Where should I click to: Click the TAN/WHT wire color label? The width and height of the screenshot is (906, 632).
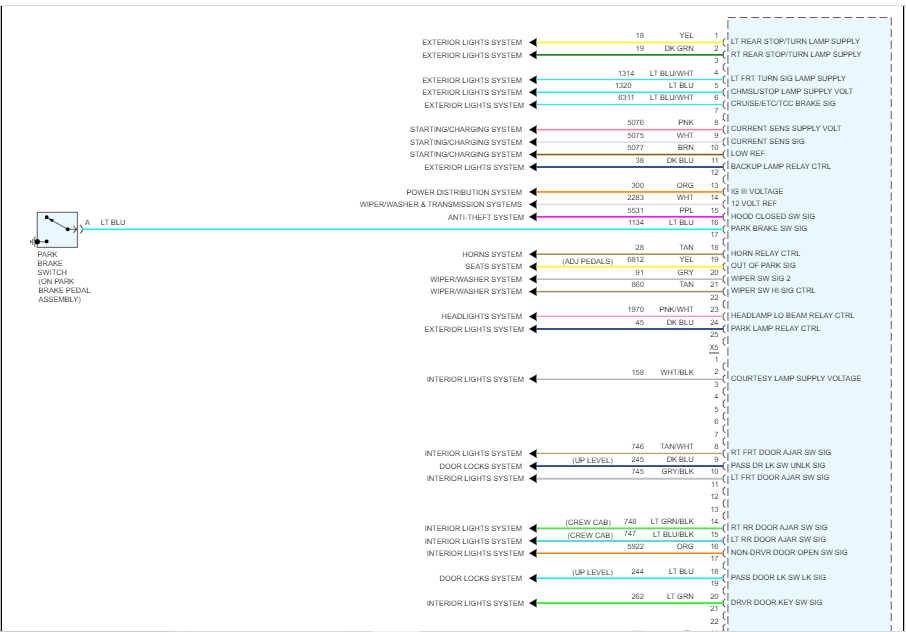point(677,447)
